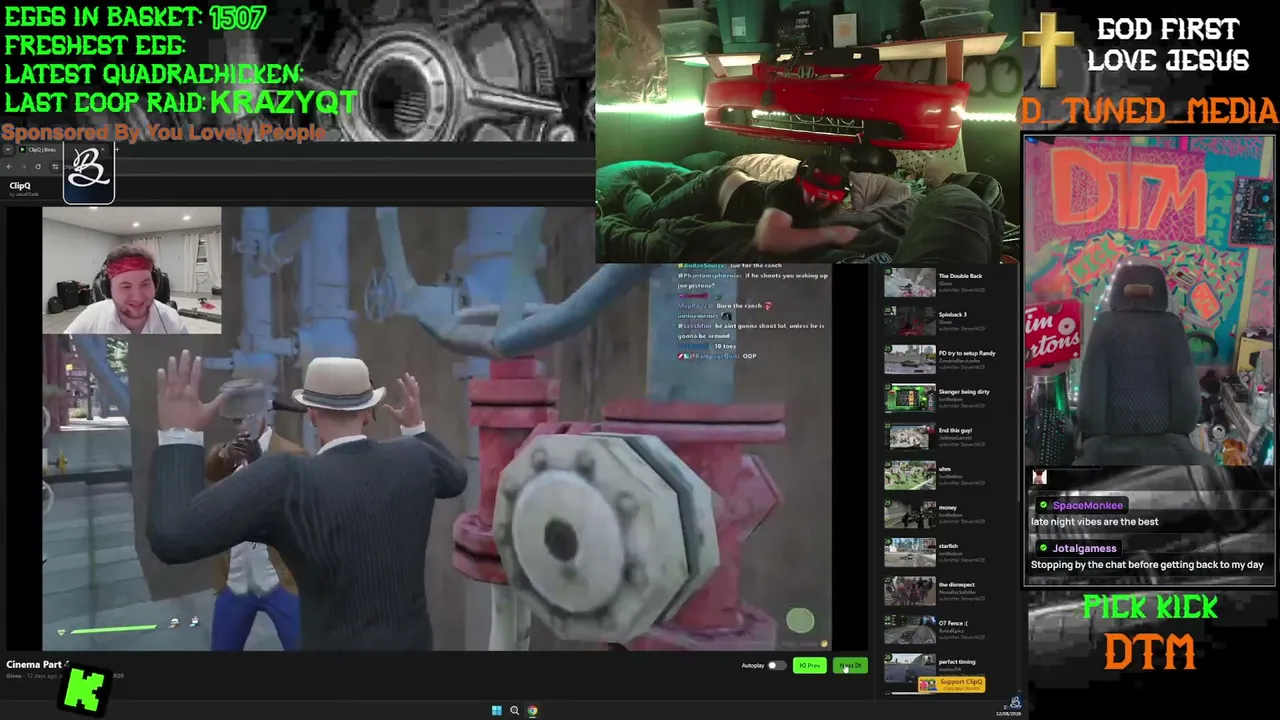The image size is (1280, 720).
Task: Click the streamer webcam overlay in the clip
Action: point(132,270)
